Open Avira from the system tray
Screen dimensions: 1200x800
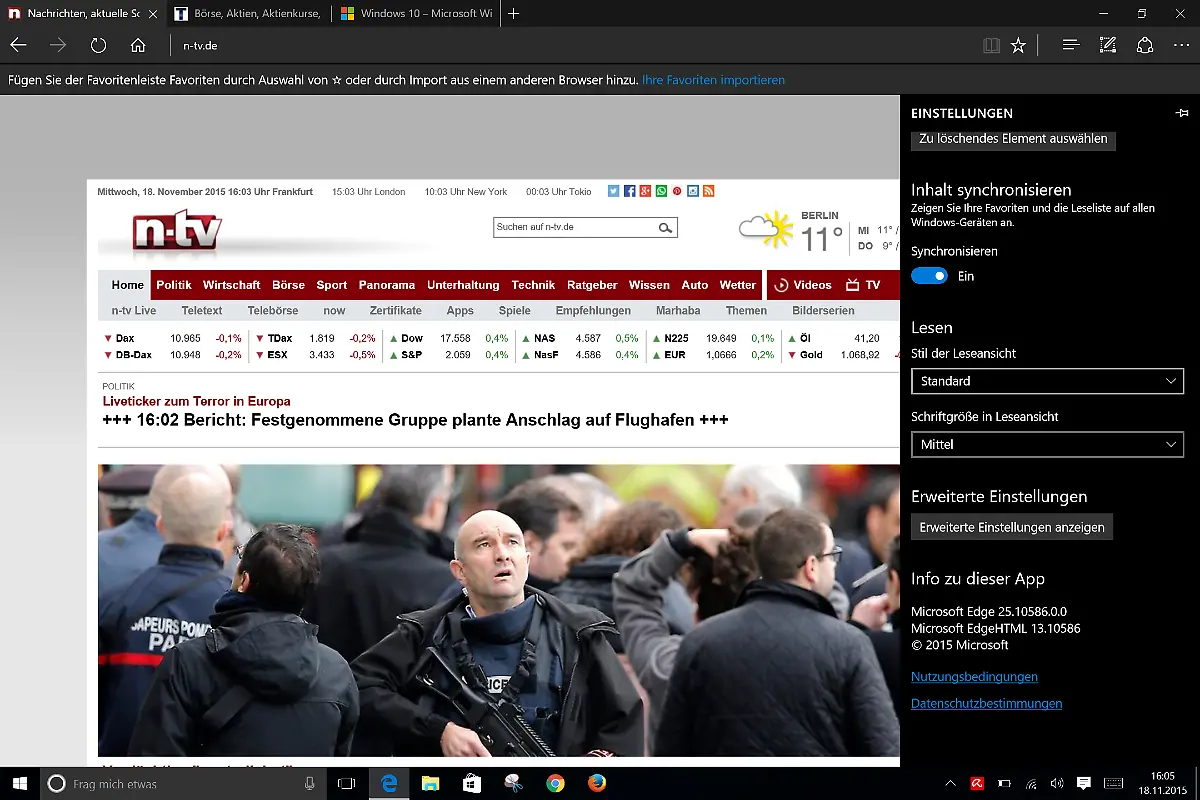(x=978, y=784)
